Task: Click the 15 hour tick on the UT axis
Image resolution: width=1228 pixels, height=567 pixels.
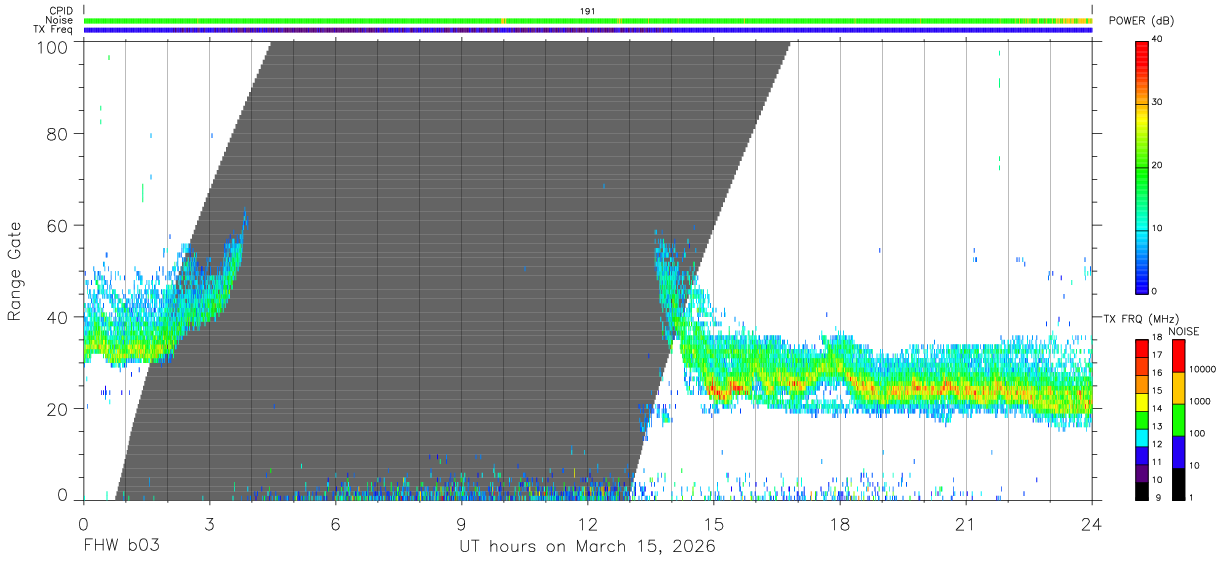Action: click(714, 524)
